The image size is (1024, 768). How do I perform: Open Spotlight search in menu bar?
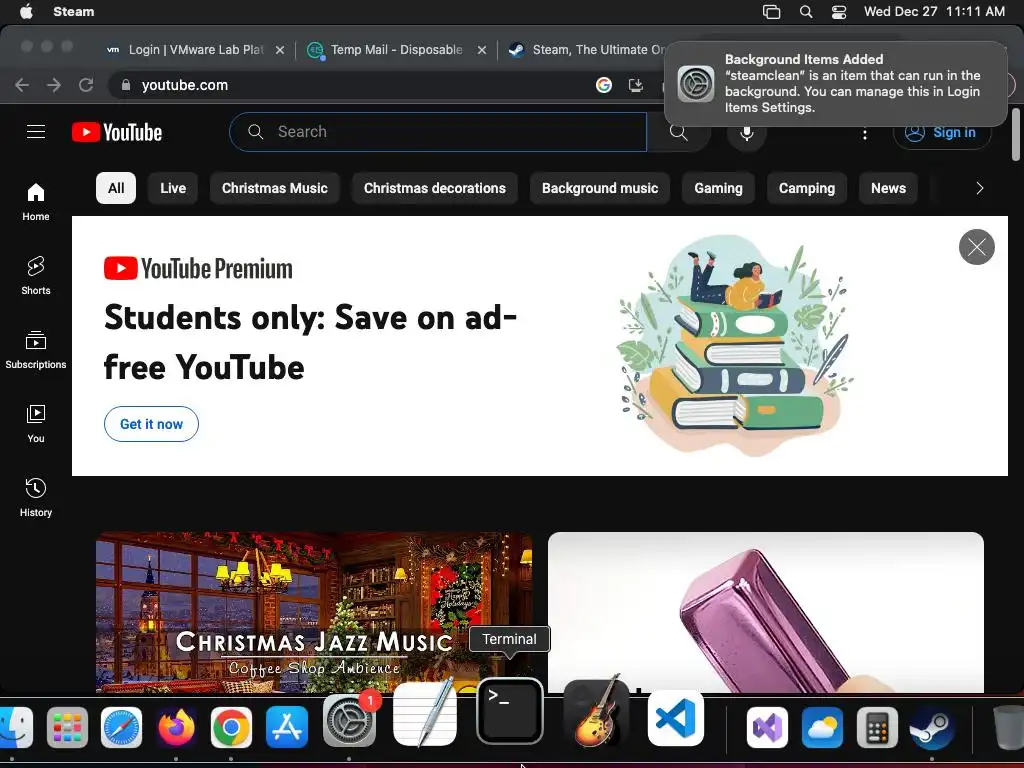(806, 11)
